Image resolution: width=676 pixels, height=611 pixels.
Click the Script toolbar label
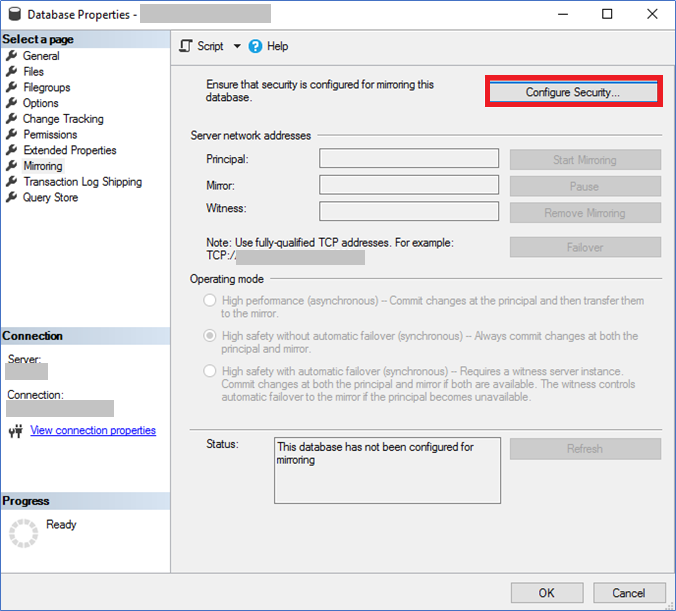[210, 46]
